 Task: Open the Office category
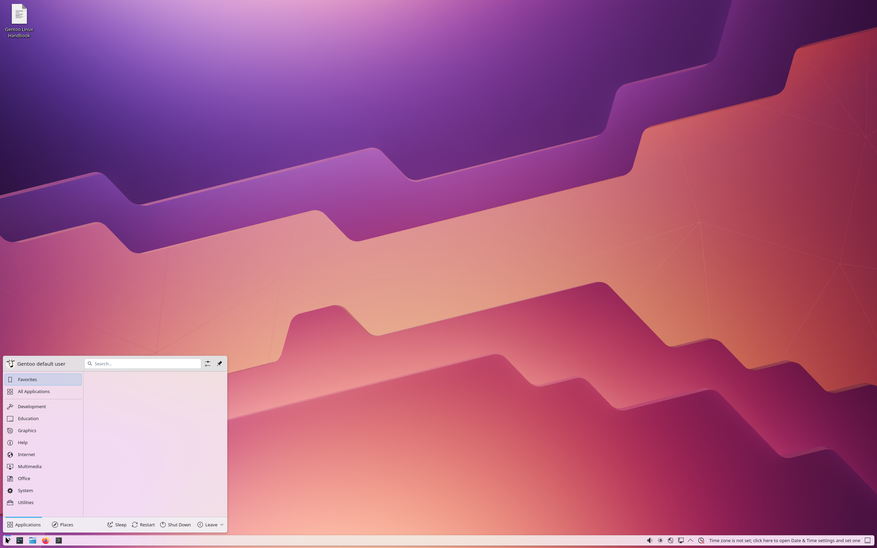pos(43,479)
